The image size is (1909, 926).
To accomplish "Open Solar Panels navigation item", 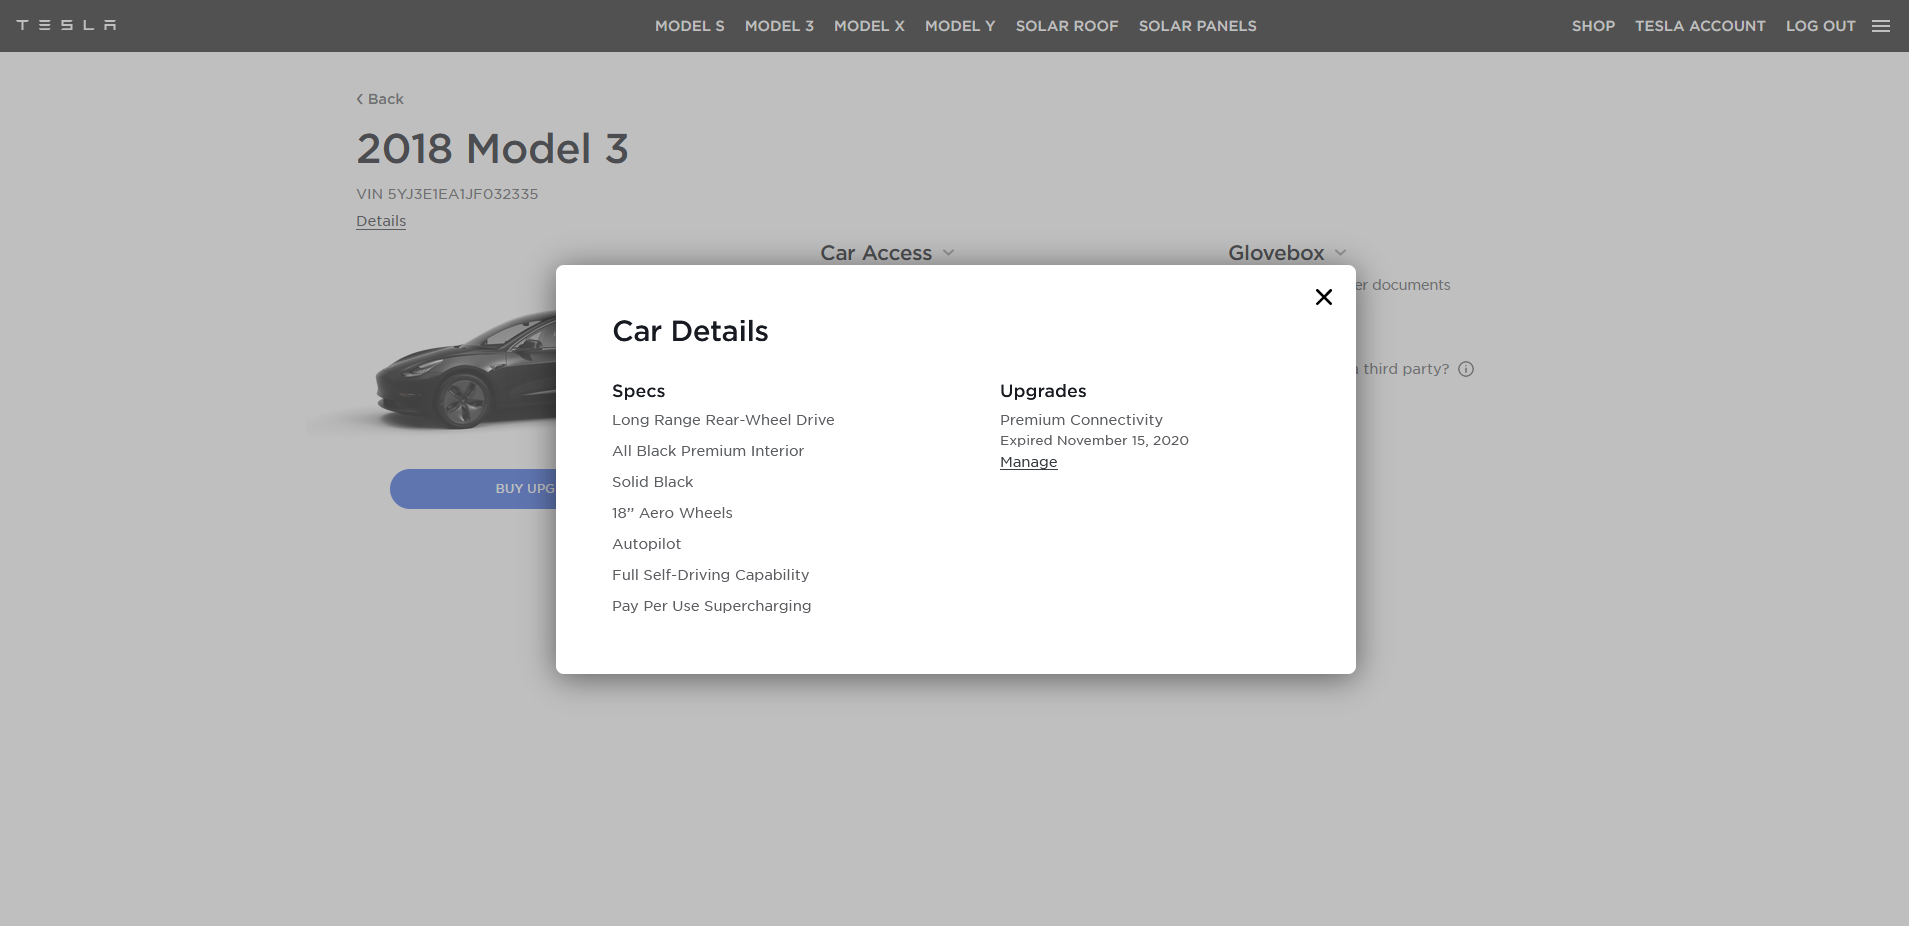I will tap(1197, 26).
